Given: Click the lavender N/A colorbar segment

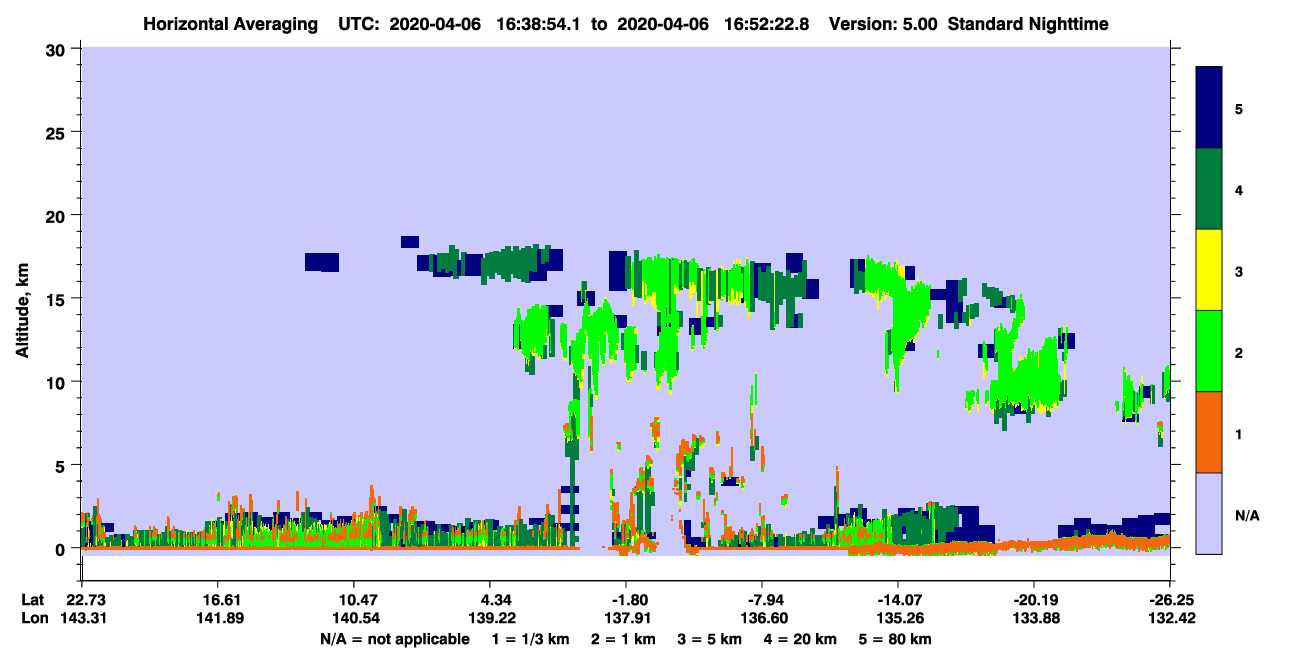Looking at the screenshot, I should click(1209, 513).
